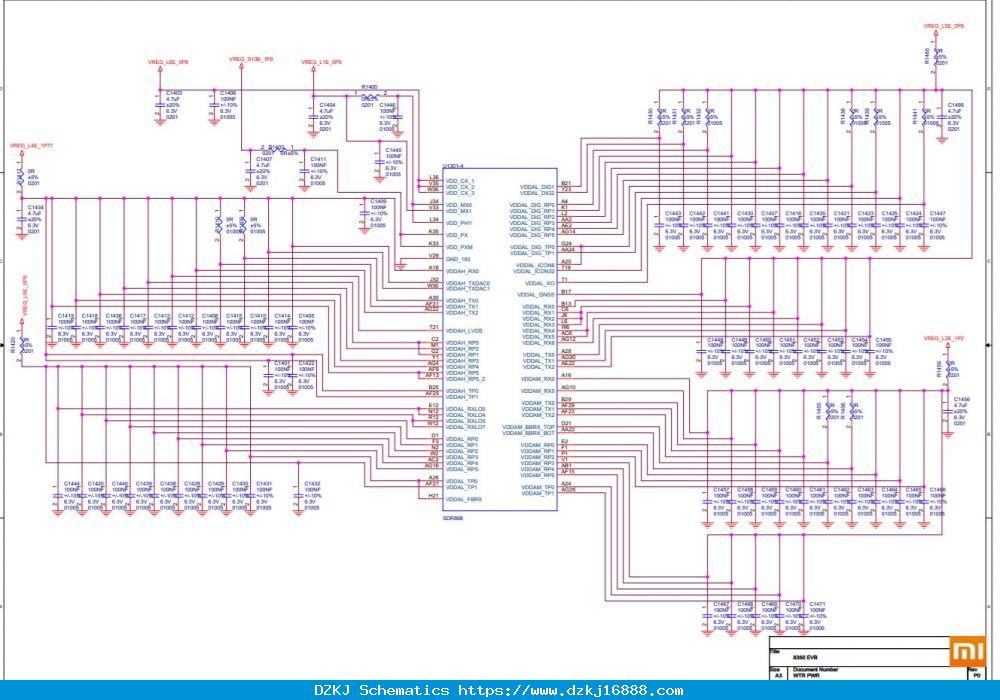Click pin name VDDAL_XO

click(x=540, y=283)
